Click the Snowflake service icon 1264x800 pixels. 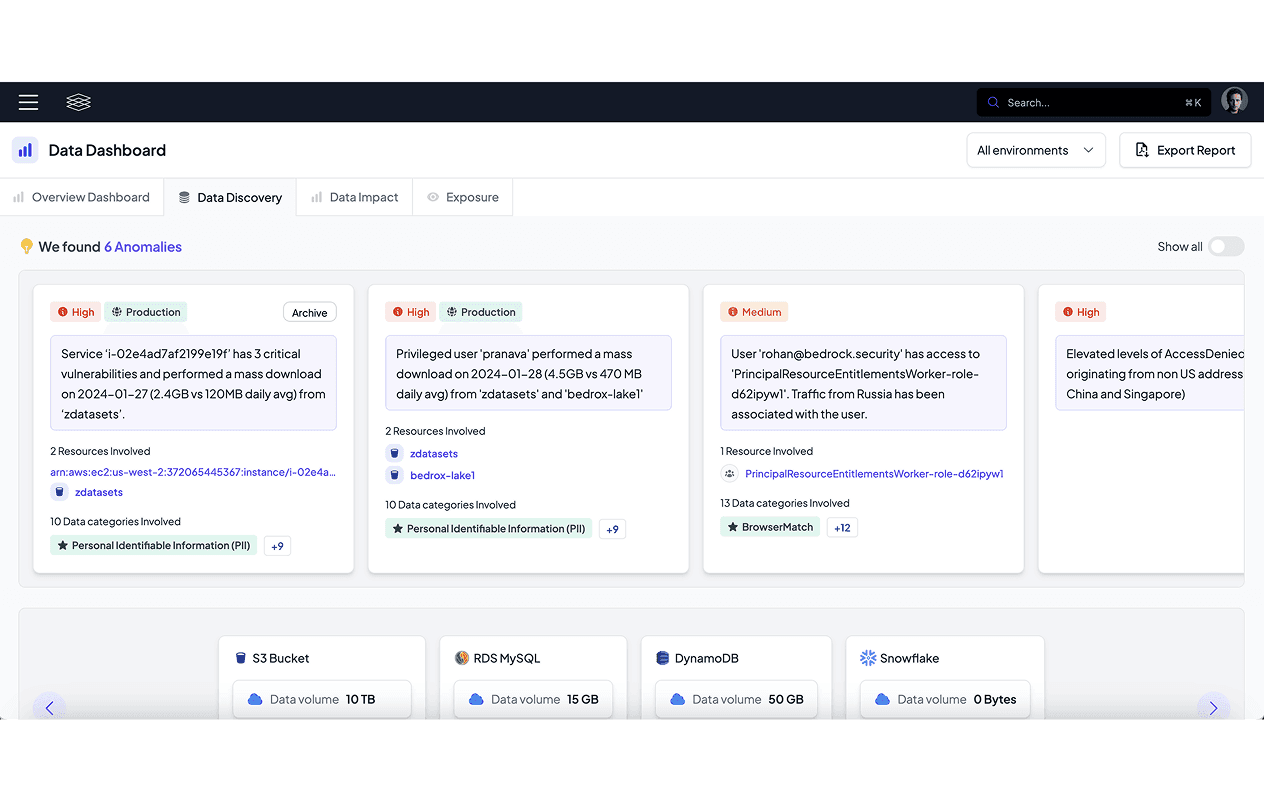[x=869, y=658]
